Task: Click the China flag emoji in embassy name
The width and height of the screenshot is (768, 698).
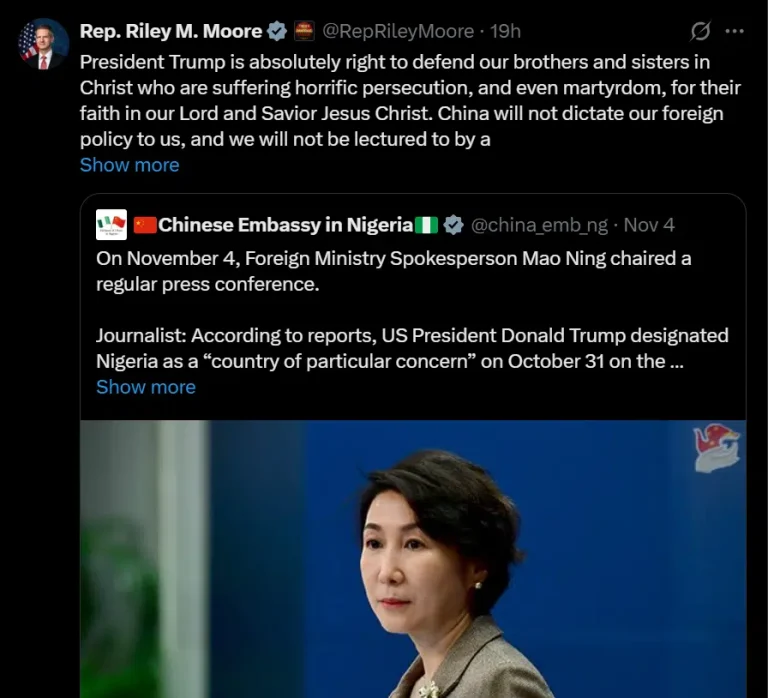Action: pos(145,225)
